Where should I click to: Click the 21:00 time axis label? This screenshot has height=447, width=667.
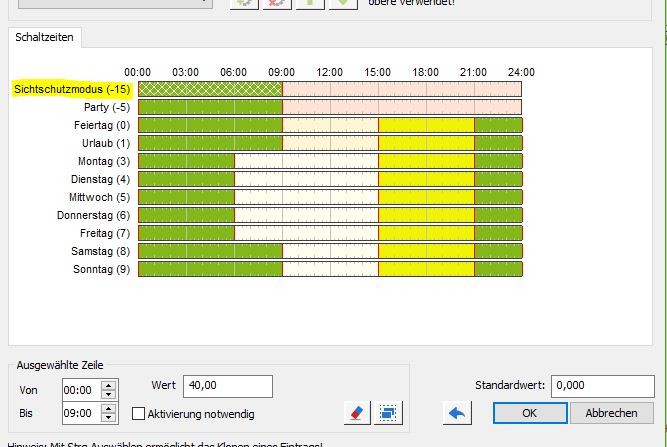pos(473,72)
